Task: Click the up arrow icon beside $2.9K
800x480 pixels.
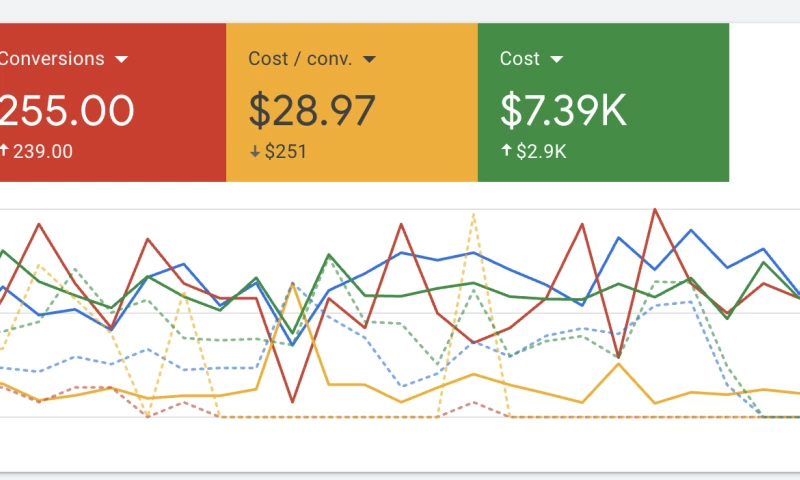Action: [506, 150]
